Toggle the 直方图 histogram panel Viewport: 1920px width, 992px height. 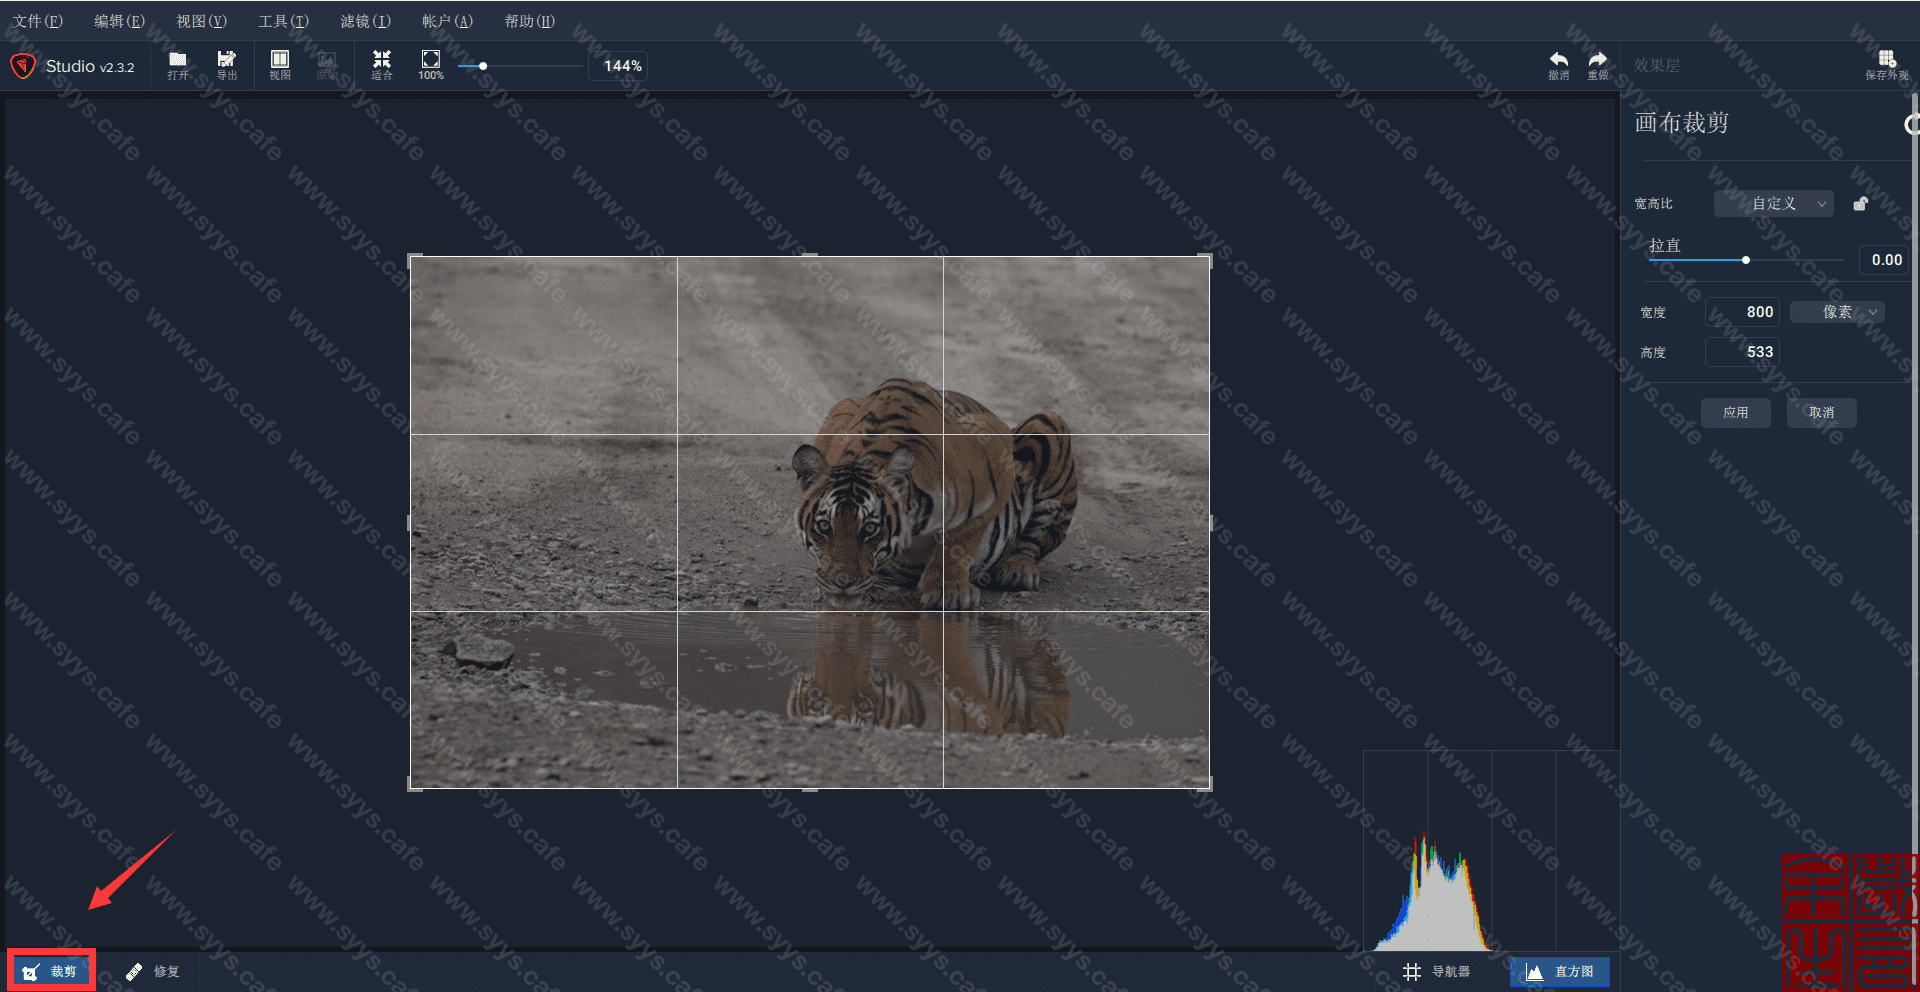pos(1560,971)
